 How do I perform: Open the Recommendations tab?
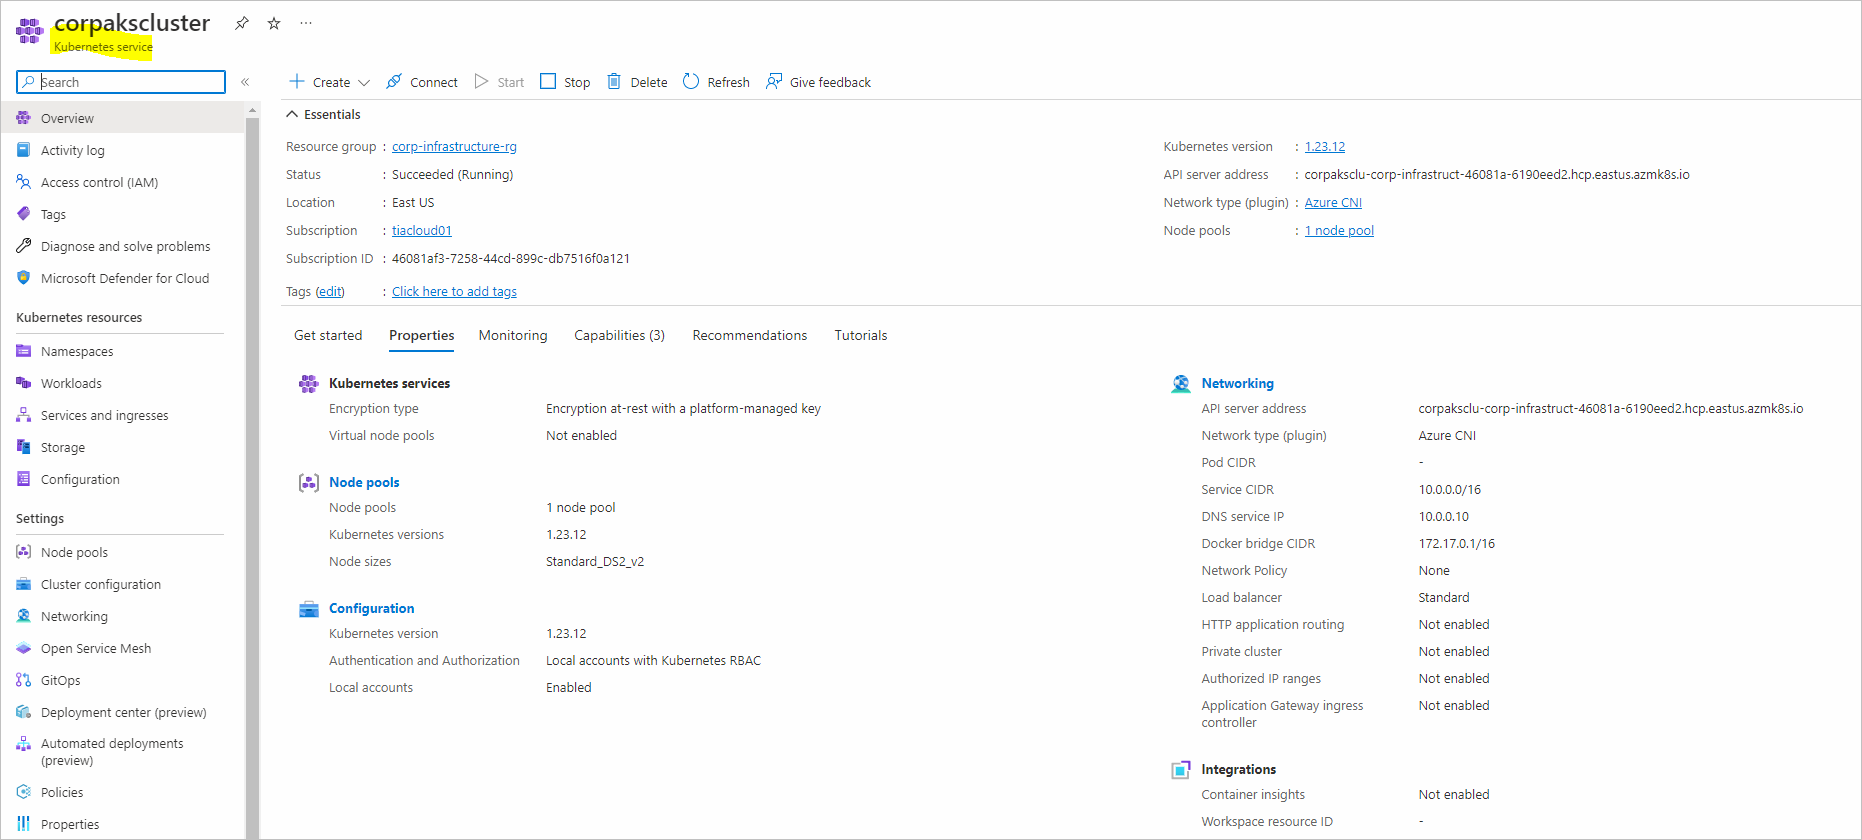click(750, 335)
